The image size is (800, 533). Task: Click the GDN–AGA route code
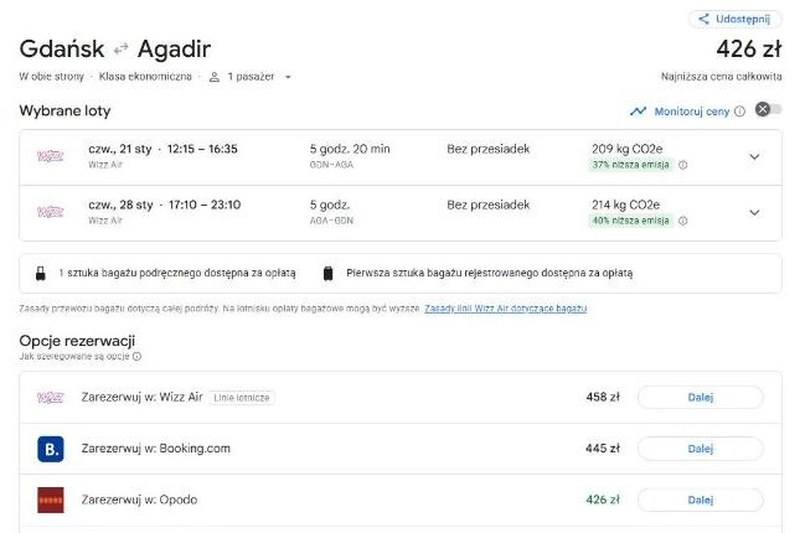coord(331,165)
